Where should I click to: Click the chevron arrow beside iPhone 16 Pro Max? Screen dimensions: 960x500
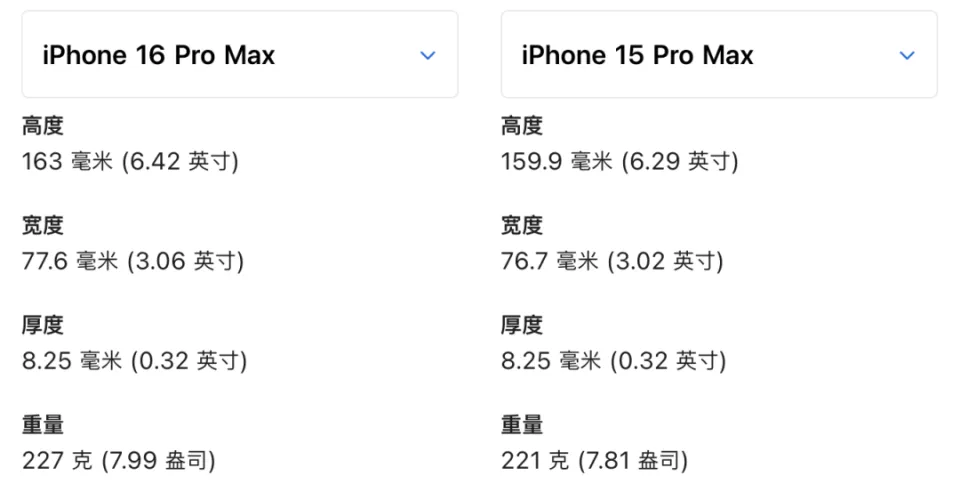pos(428,56)
